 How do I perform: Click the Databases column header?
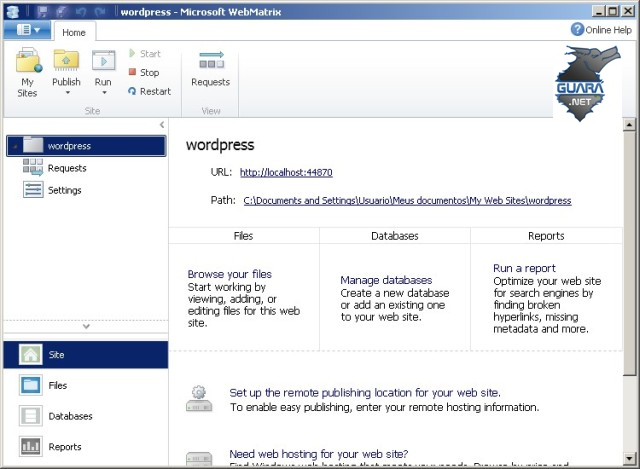click(395, 236)
